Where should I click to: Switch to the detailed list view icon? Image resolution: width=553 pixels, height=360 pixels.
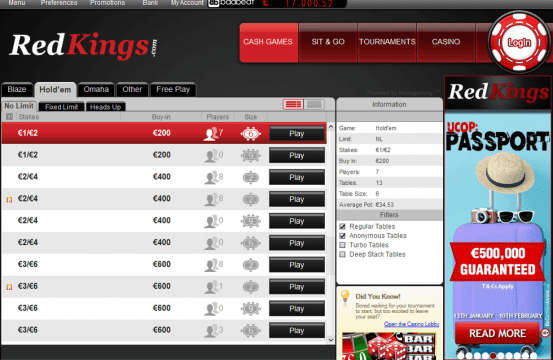coord(293,104)
